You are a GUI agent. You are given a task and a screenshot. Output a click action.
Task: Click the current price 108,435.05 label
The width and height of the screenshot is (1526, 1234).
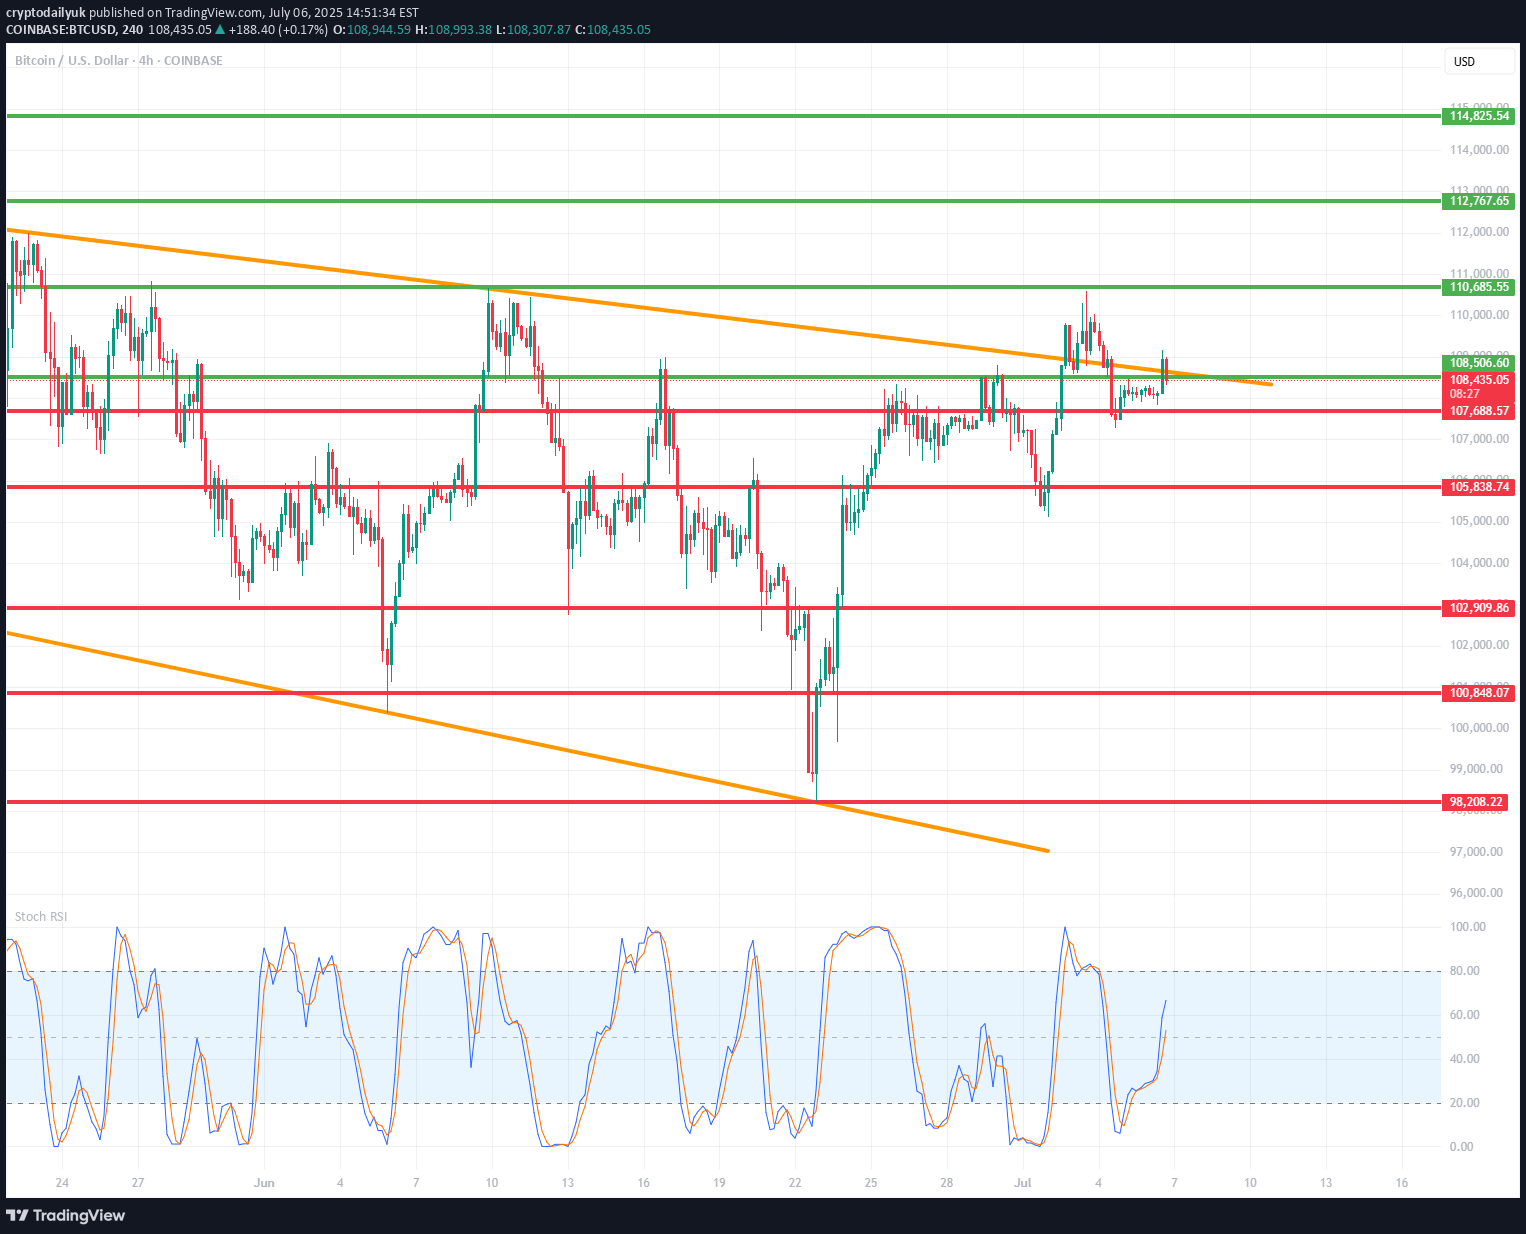[x=1479, y=380]
